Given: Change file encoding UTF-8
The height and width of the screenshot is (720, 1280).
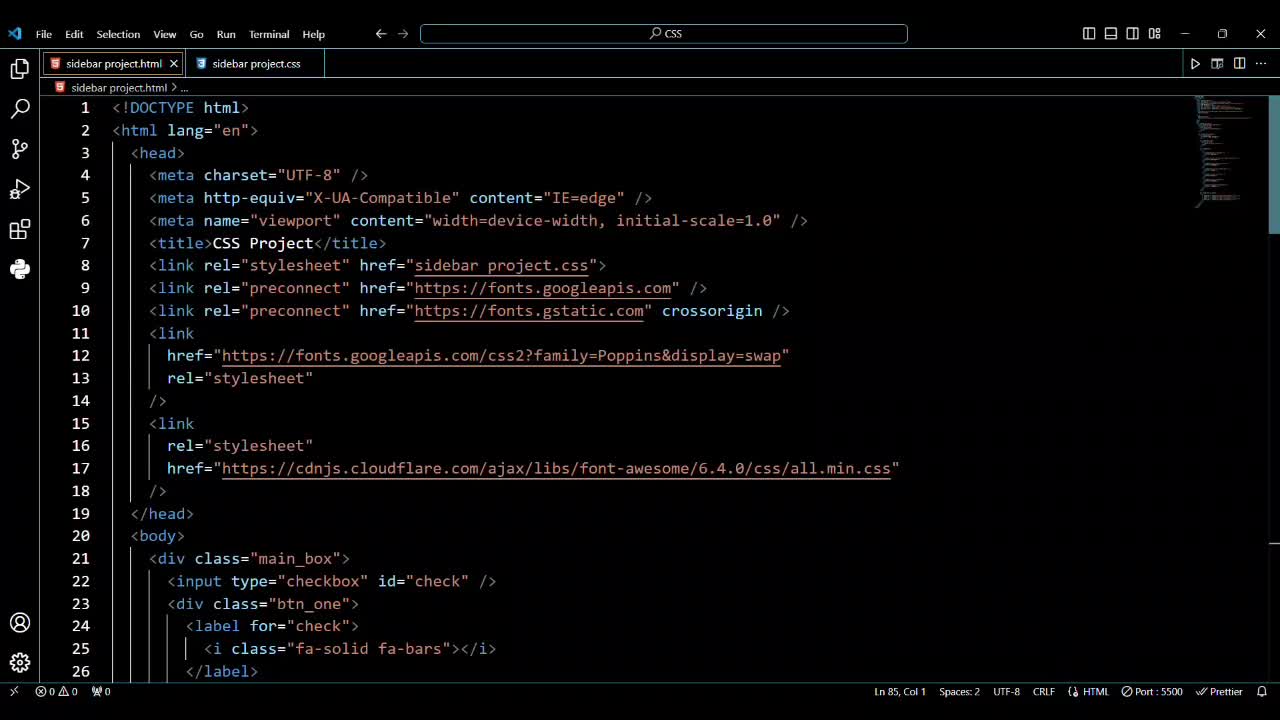Looking at the screenshot, I should (1006, 691).
